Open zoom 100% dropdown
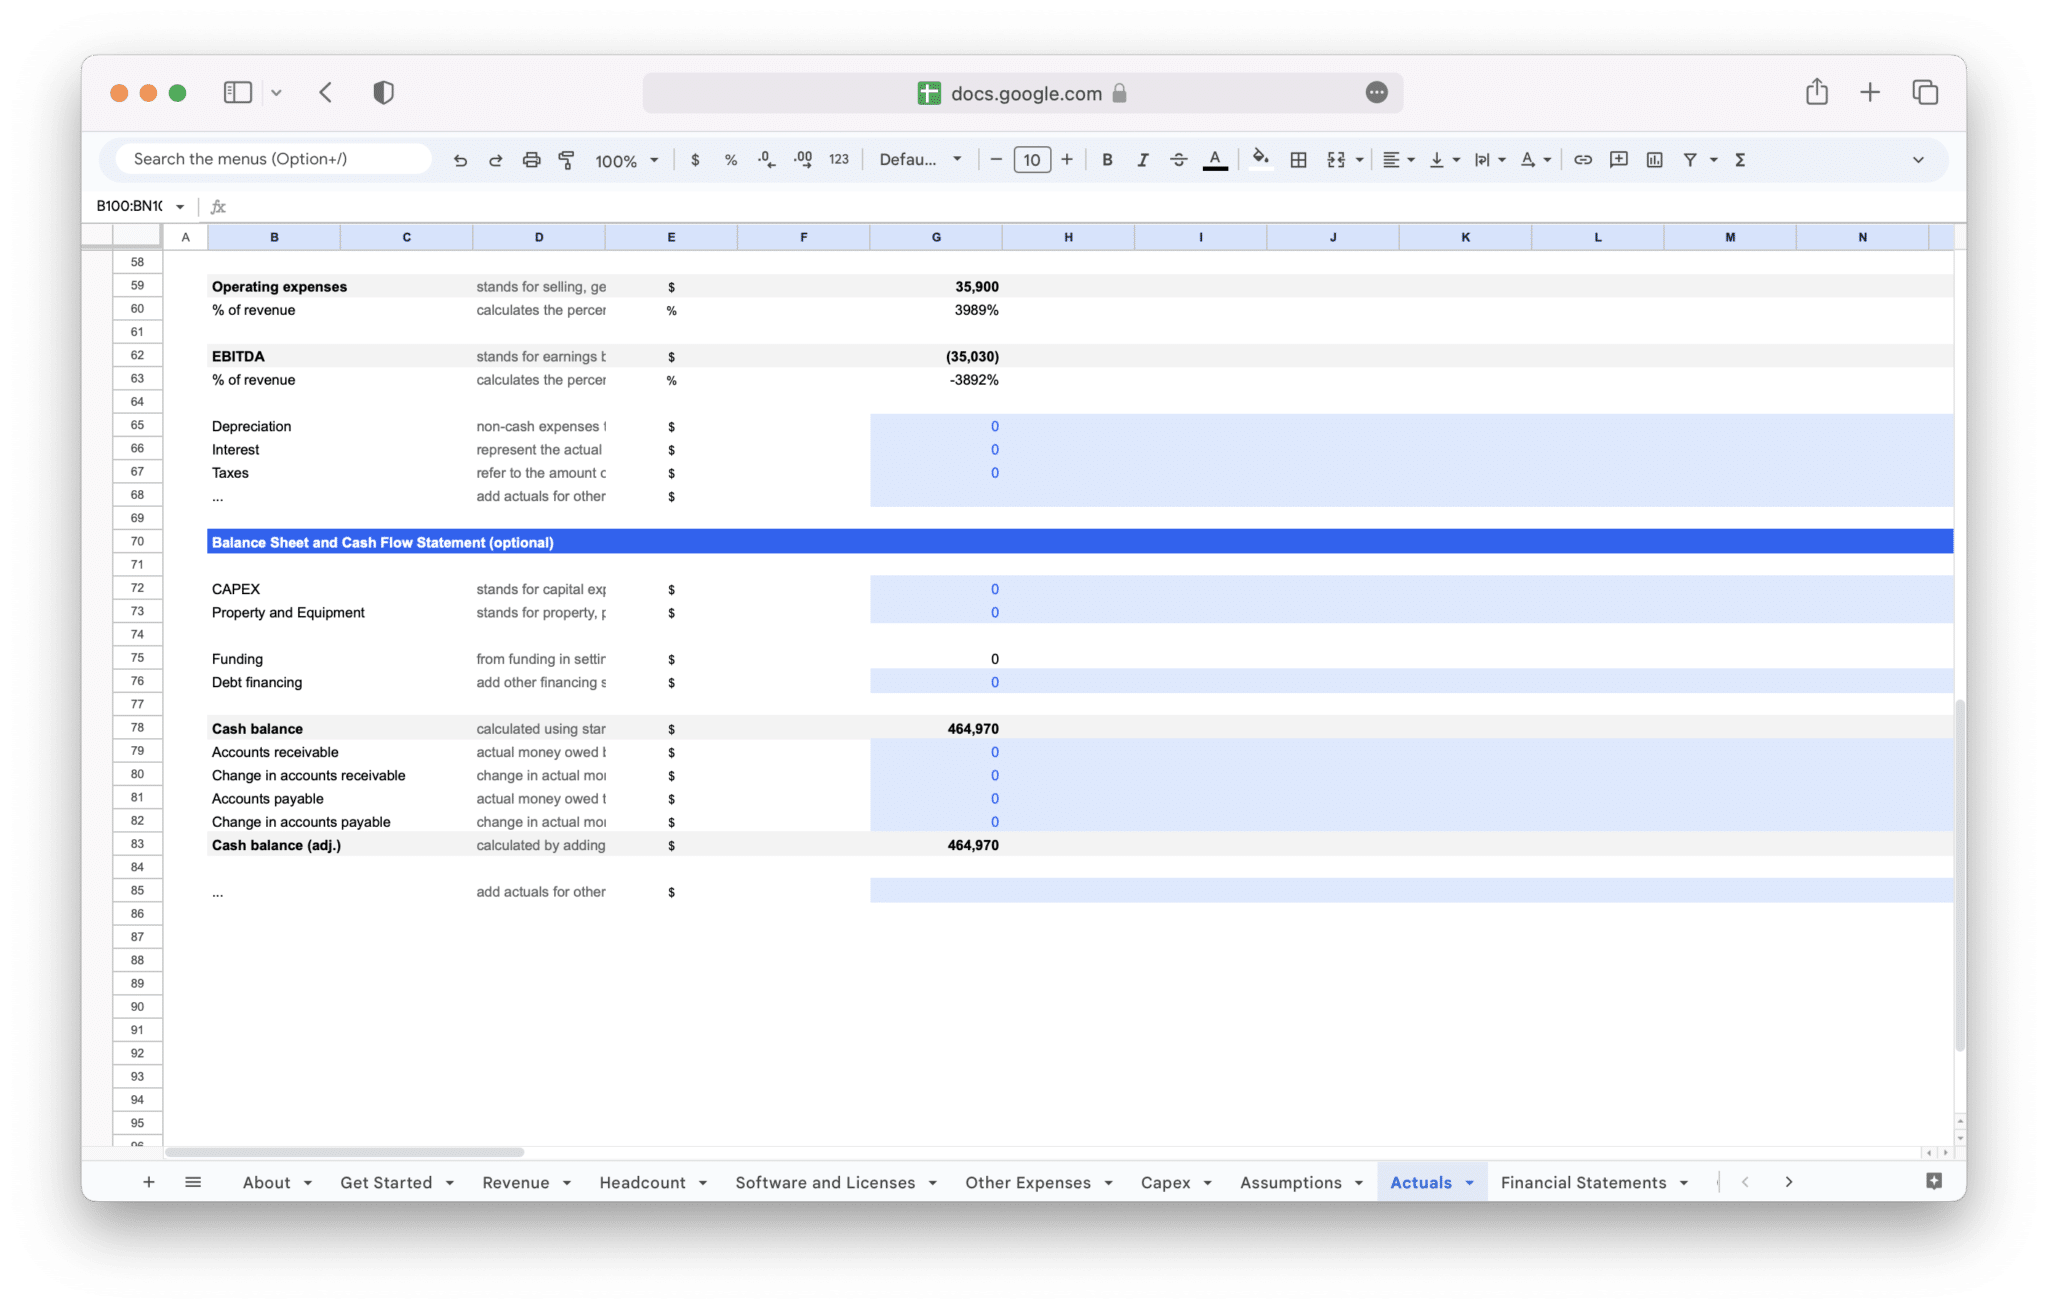This screenshot has width=2048, height=1309. [x=627, y=160]
